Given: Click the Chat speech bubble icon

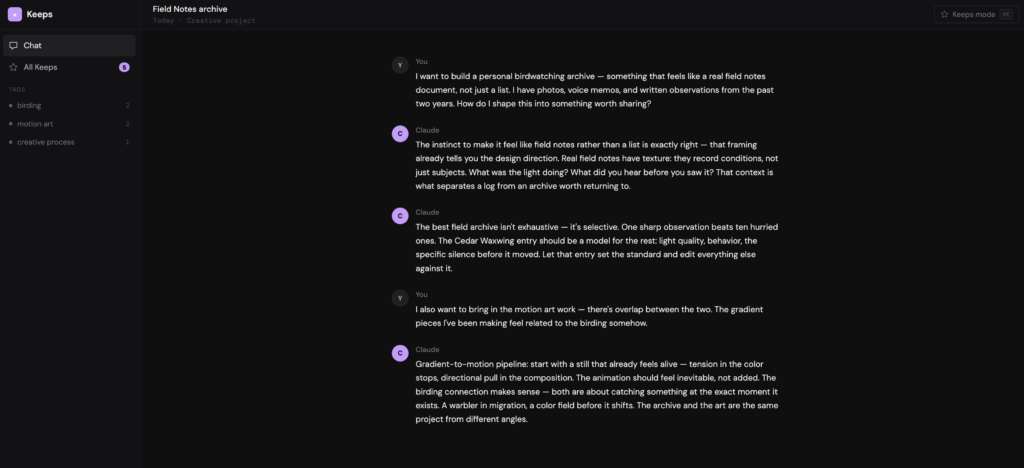Looking at the screenshot, I should pos(13,46).
